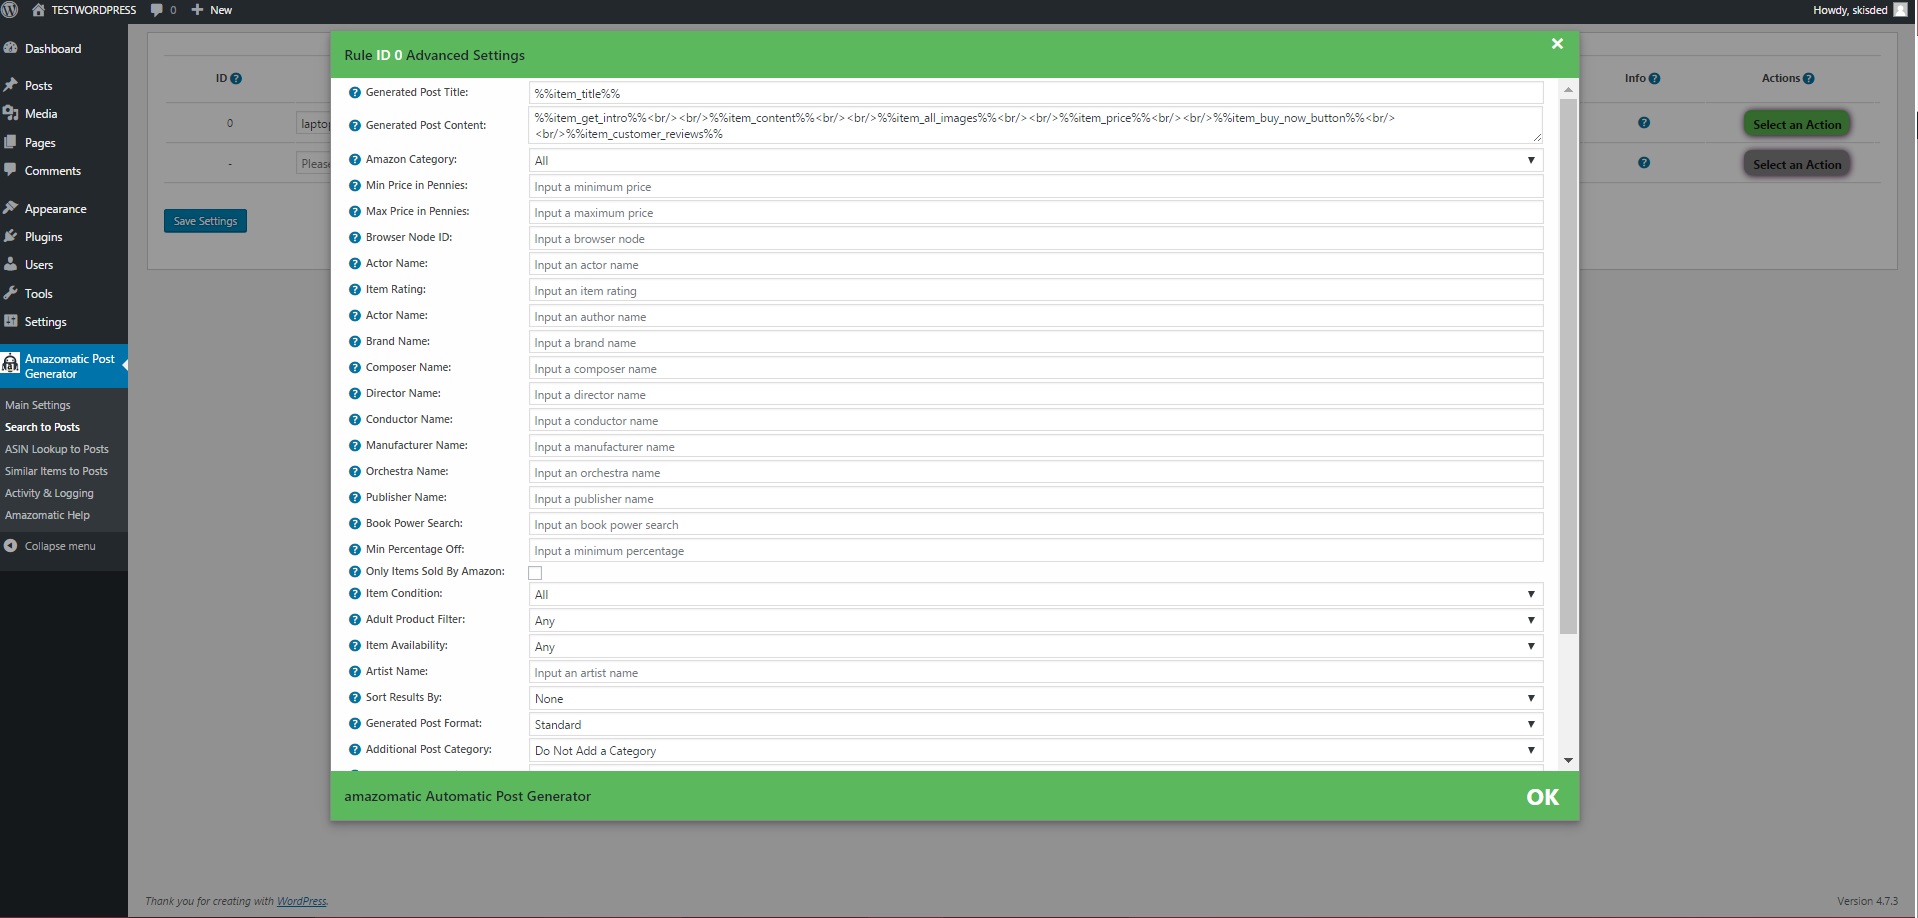Click help icon beside Generated Post Title
Image resolution: width=1918 pixels, height=918 pixels.
point(354,93)
